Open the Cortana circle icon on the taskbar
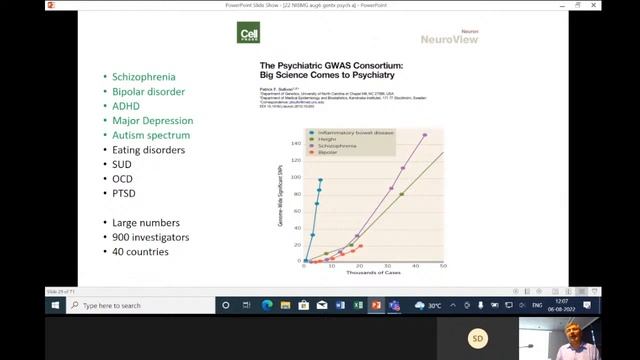640x360 pixels. pyautogui.click(x=226, y=305)
